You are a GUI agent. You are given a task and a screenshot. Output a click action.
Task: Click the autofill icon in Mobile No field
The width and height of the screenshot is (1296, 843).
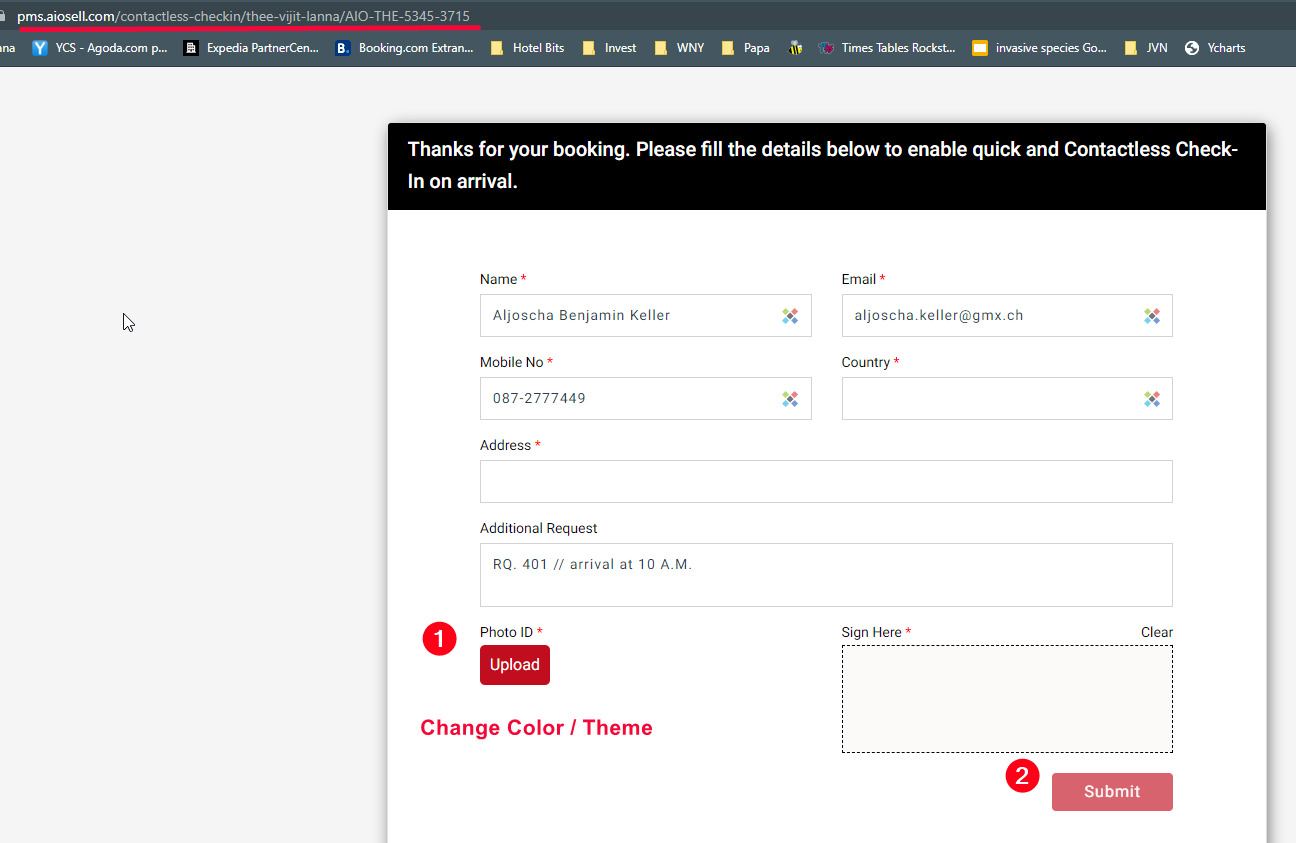[x=790, y=399]
